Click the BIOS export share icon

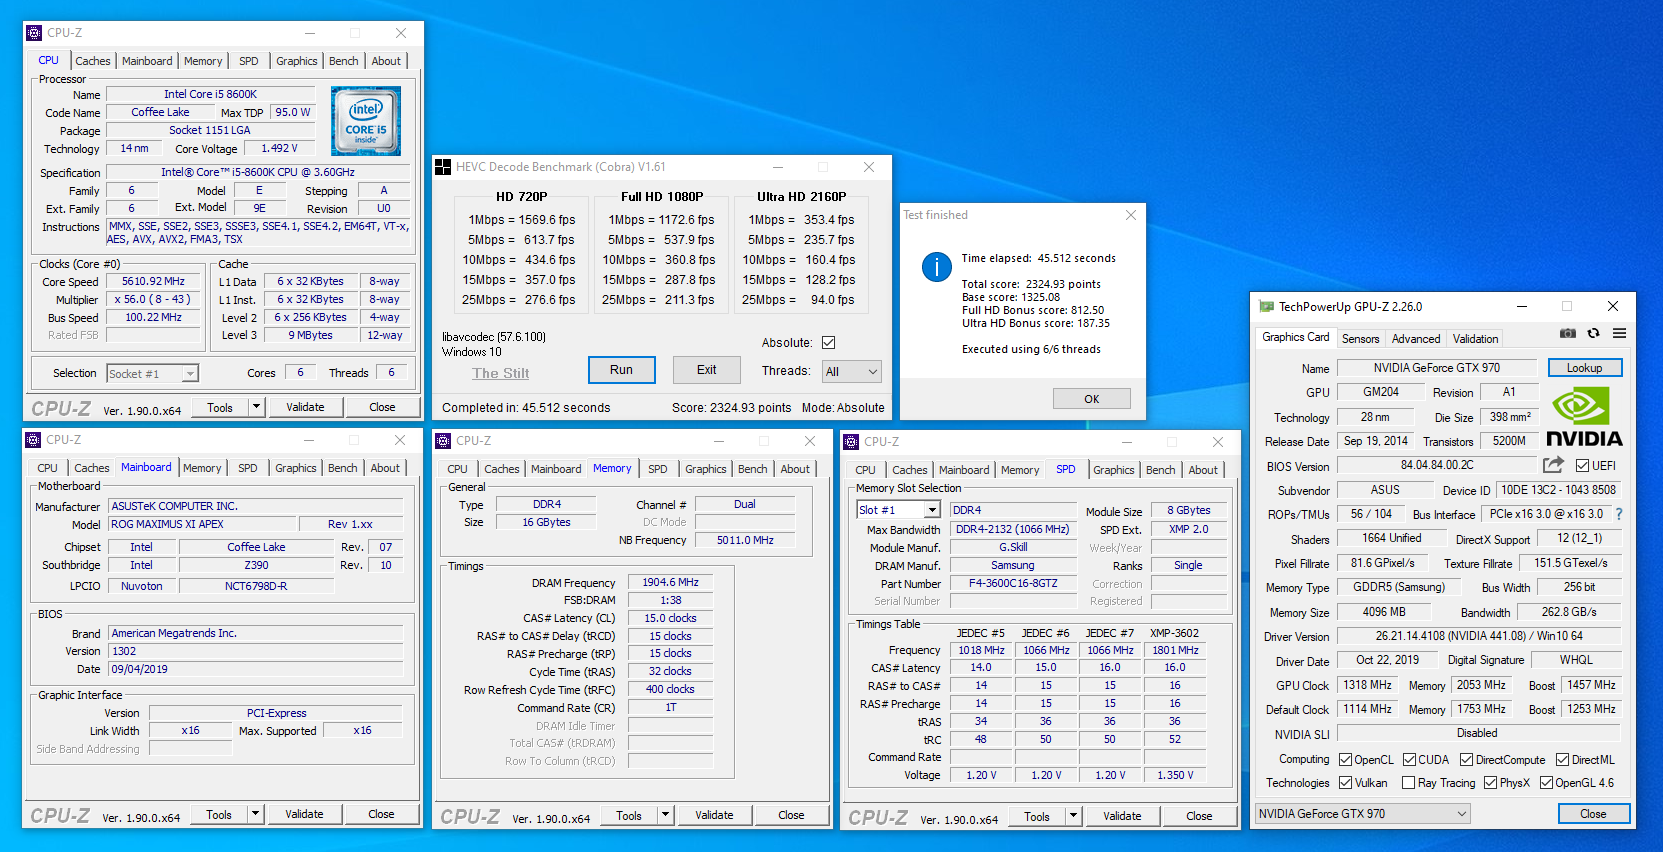click(1553, 465)
